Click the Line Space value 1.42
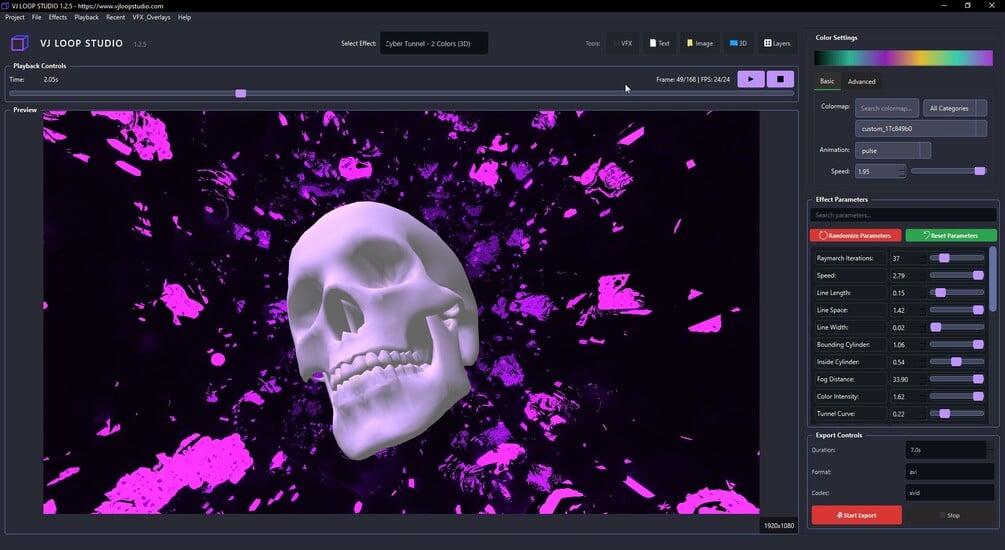The width and height of the screenshot is (1005, 550). [907, 310]
